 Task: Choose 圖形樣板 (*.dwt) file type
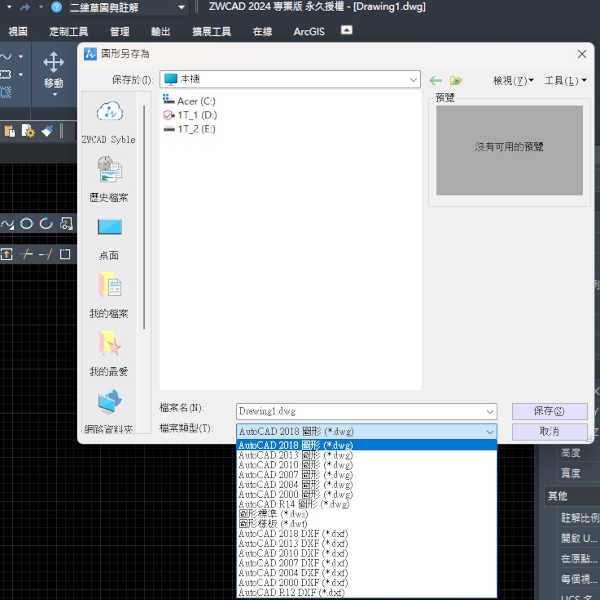point(367,523)
